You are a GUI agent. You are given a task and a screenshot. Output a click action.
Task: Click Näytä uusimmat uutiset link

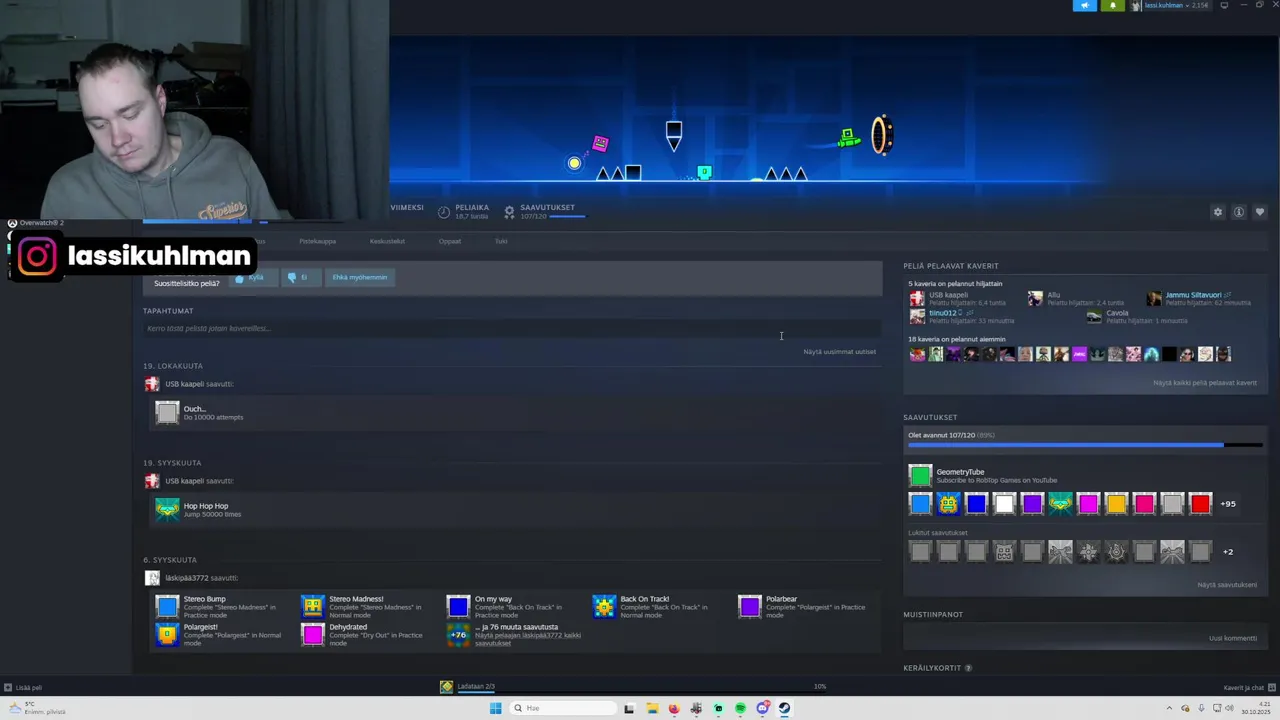pyautogui.click(x=839, y=352)
